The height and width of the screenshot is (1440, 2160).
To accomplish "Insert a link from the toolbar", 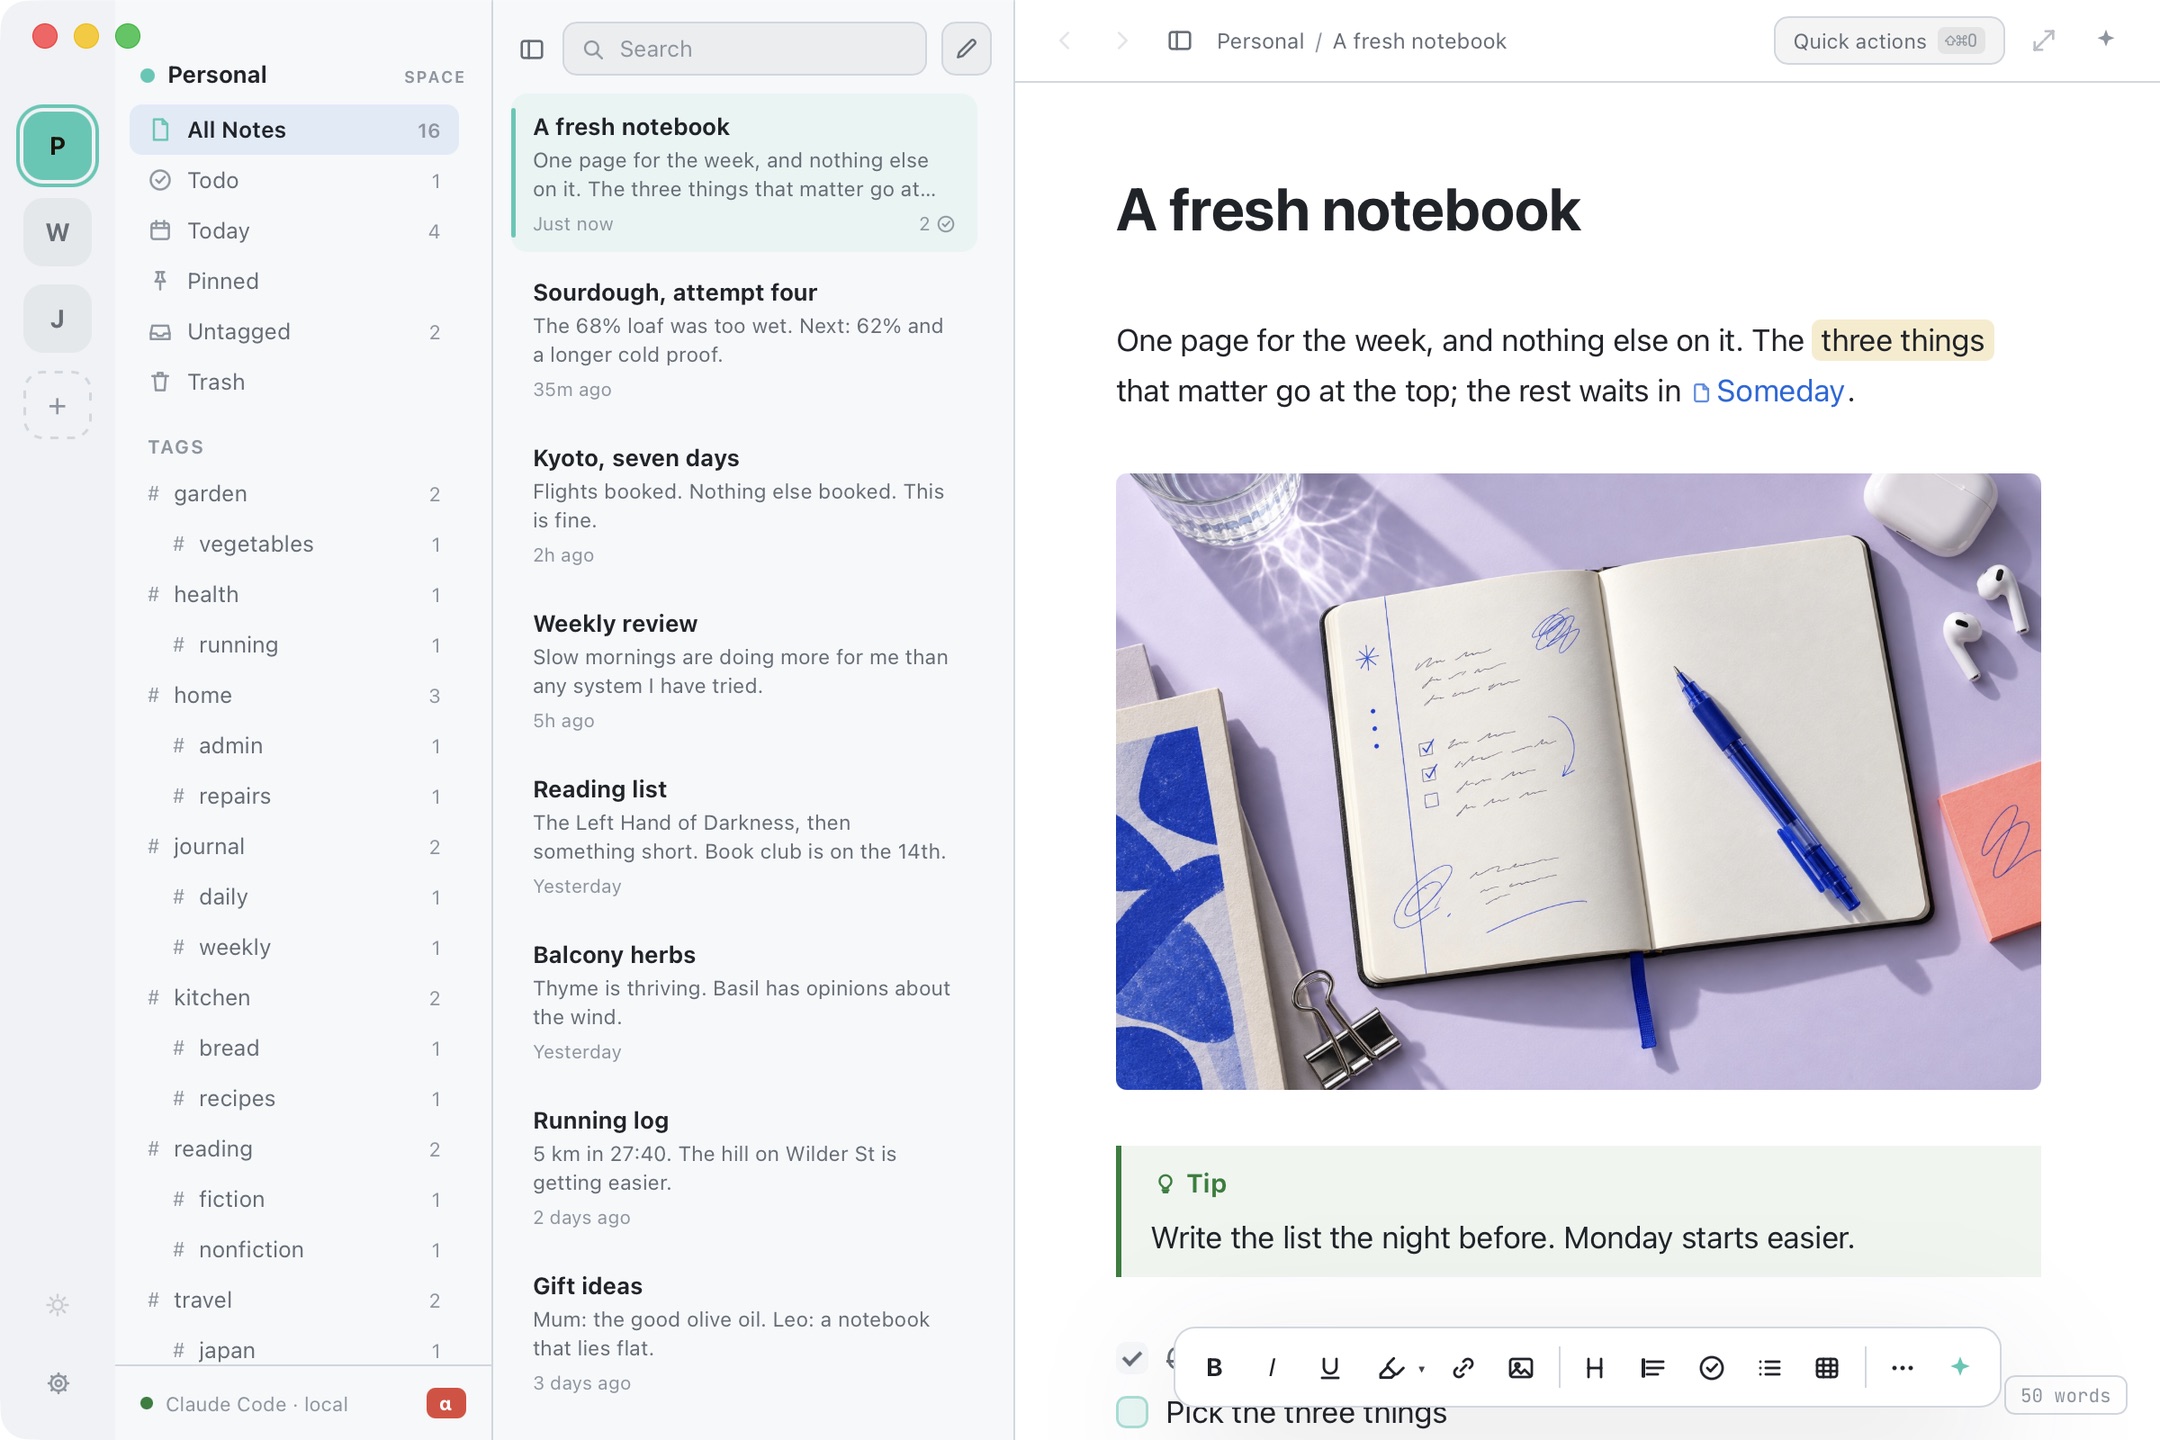I will (x=1463, y=1367).
